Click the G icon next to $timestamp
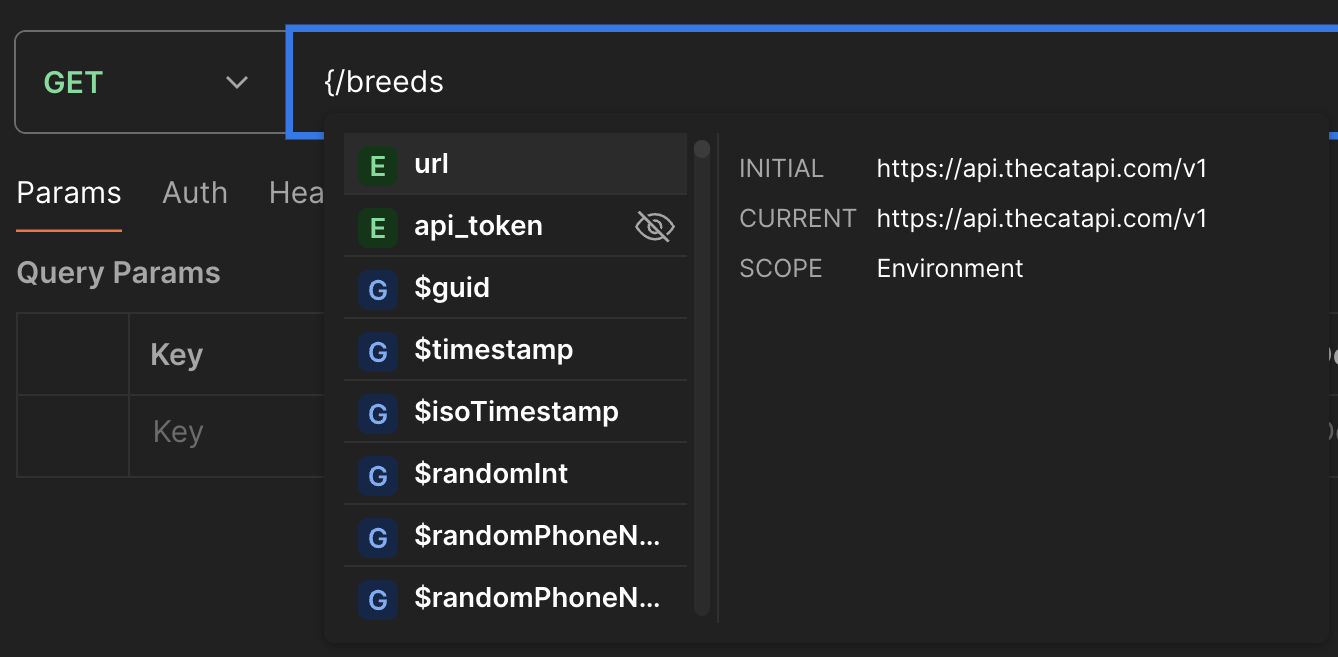Screen dimensions: 1338x657 click(x=378, y=351)
